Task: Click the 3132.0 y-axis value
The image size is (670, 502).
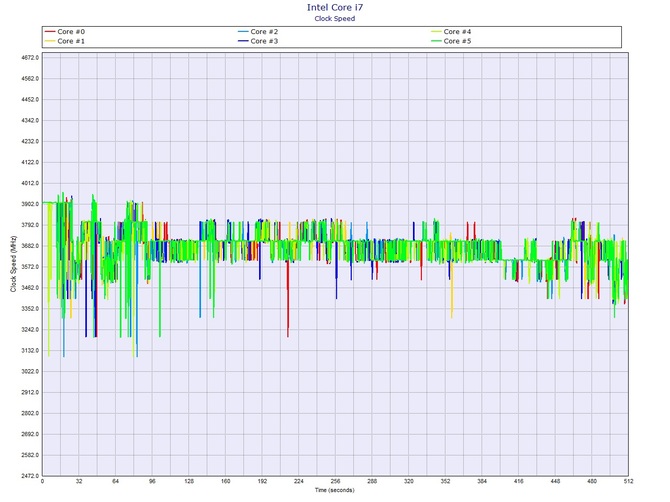Action: 30,351
